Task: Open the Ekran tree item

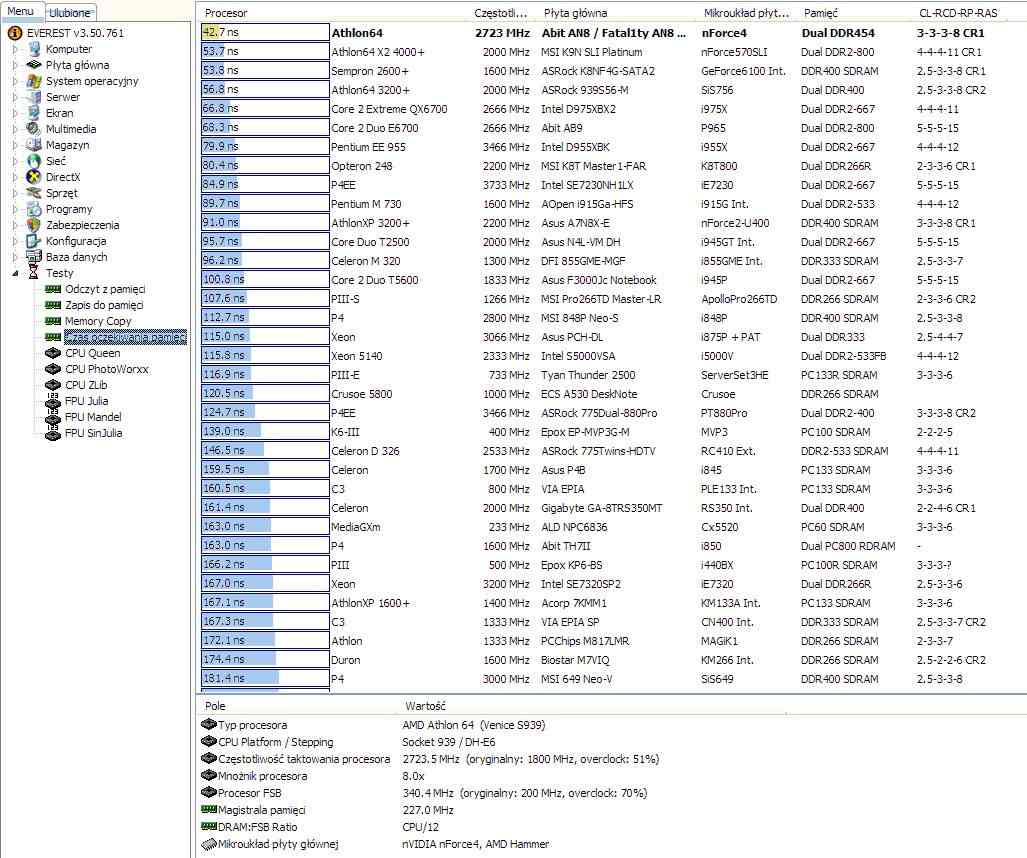Action: click(60, 113)
